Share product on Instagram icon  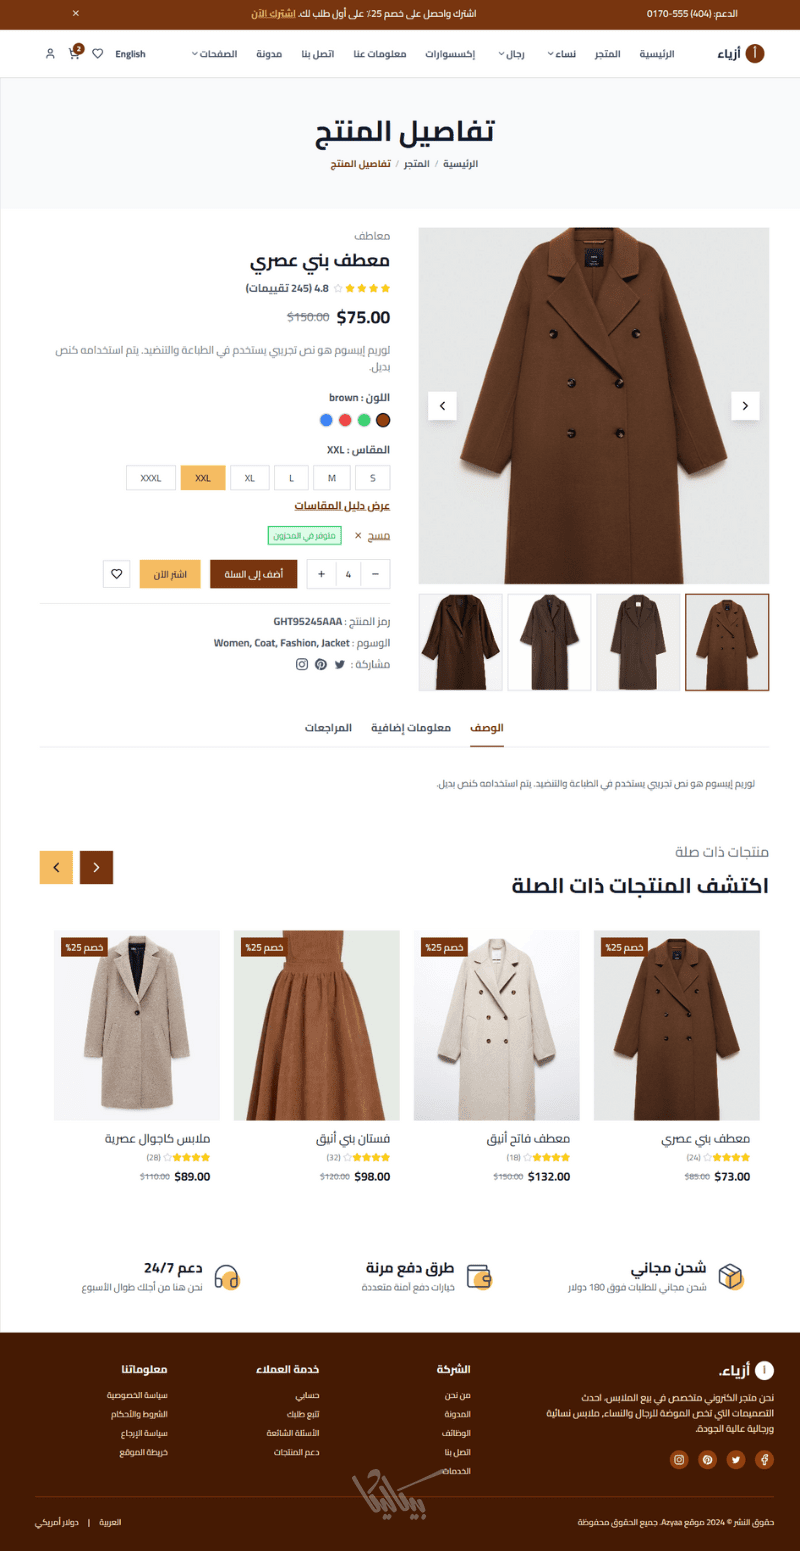[x=301, y=664]
